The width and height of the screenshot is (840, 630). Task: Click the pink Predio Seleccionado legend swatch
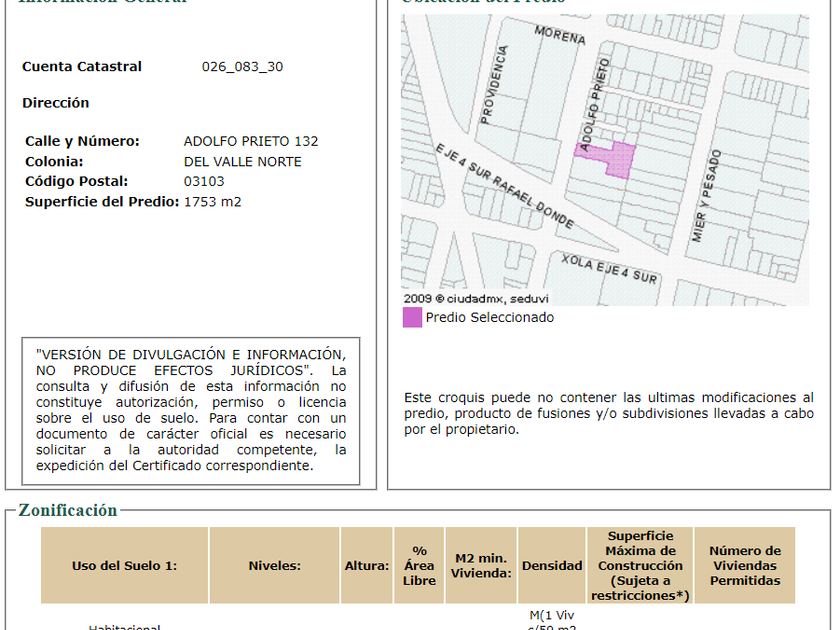coord(412,318)
